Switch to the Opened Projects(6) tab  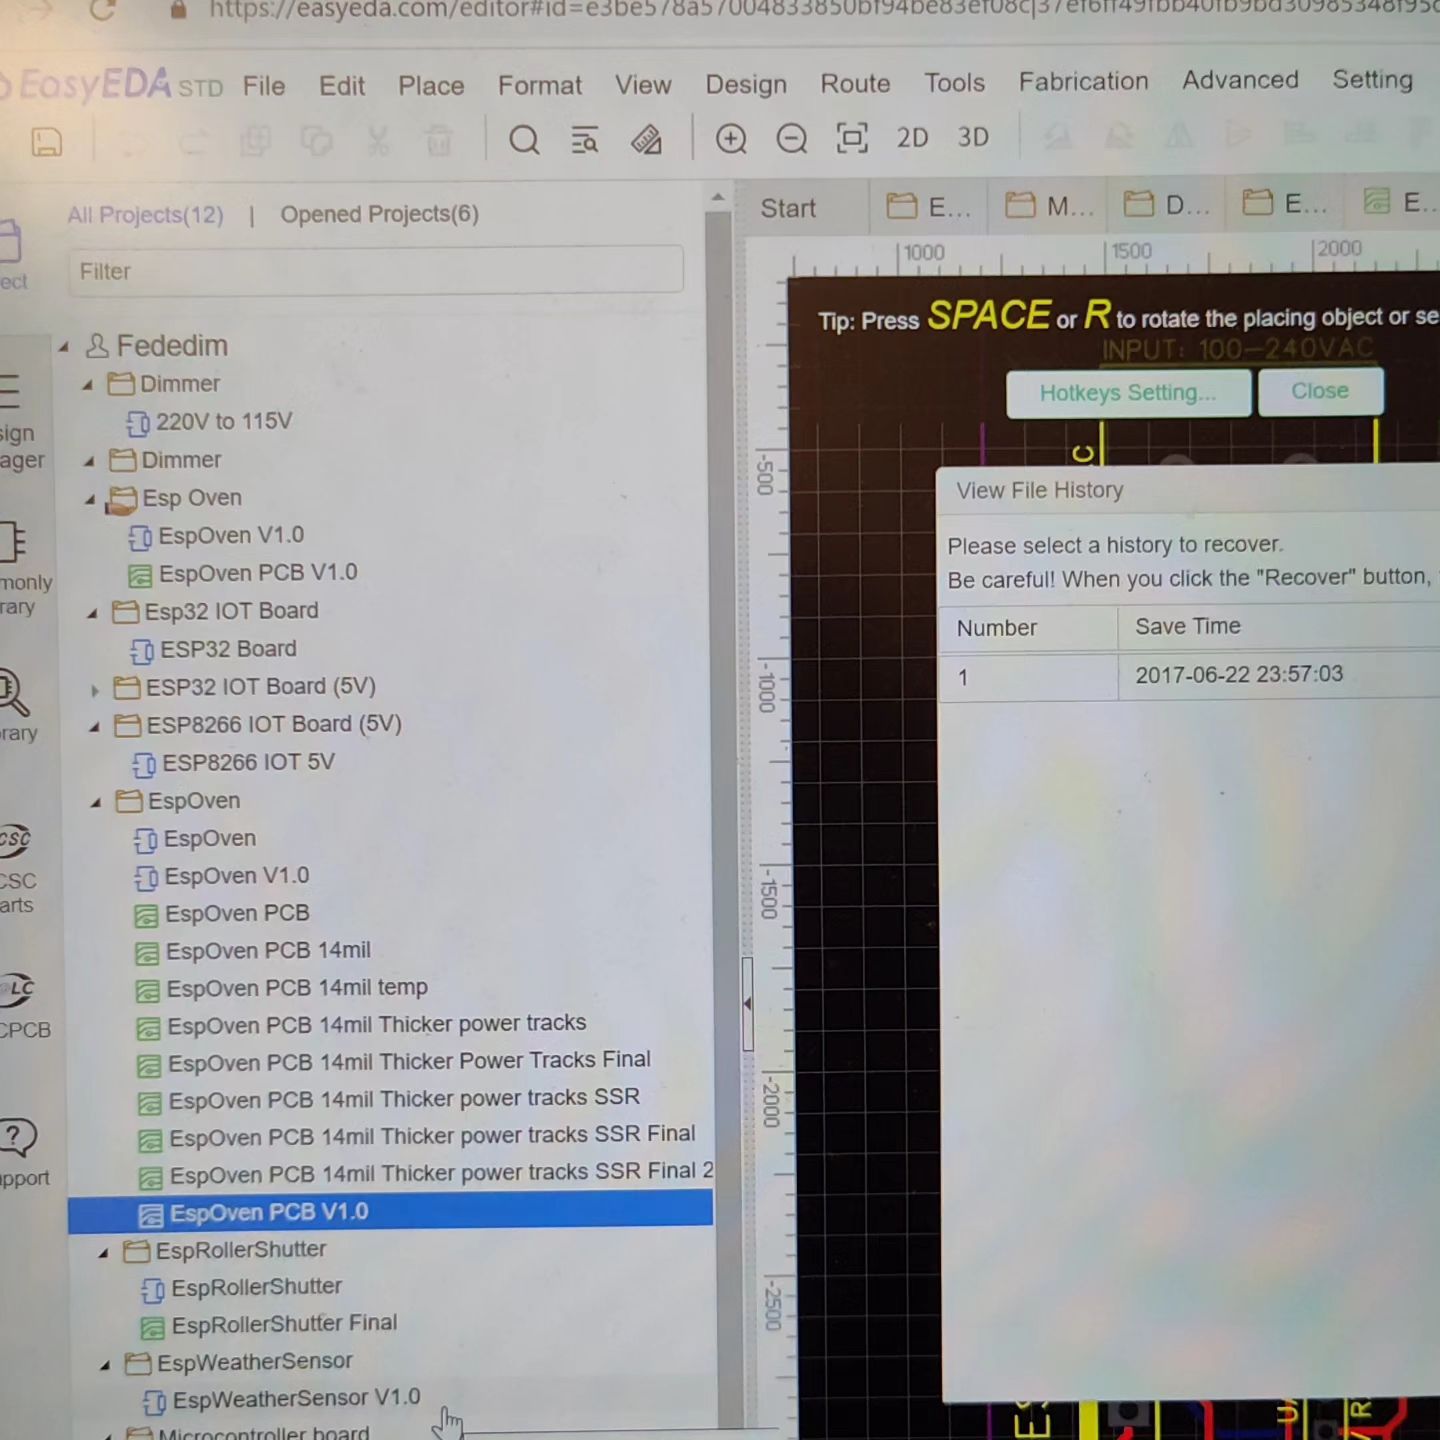pos(379,214)
